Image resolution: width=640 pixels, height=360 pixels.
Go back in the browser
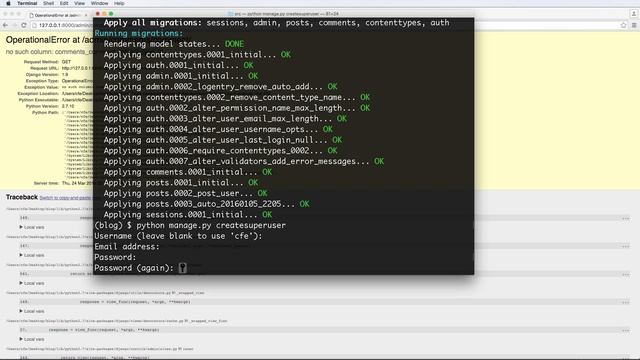pos(5,25)
